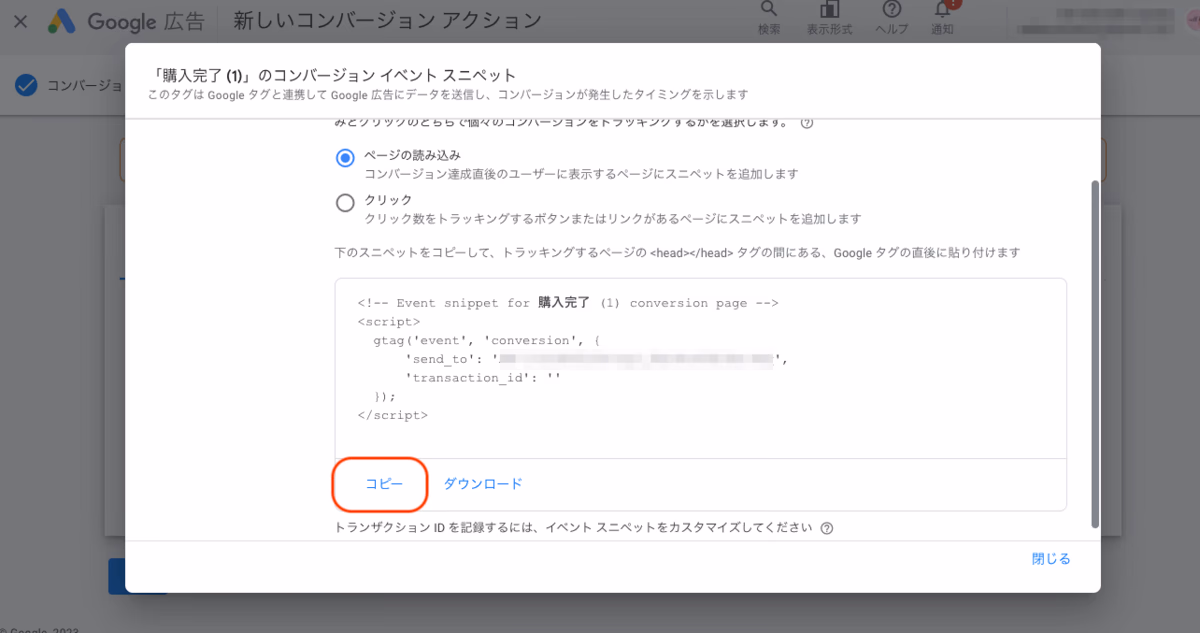Select the クリック radio button

345,203
